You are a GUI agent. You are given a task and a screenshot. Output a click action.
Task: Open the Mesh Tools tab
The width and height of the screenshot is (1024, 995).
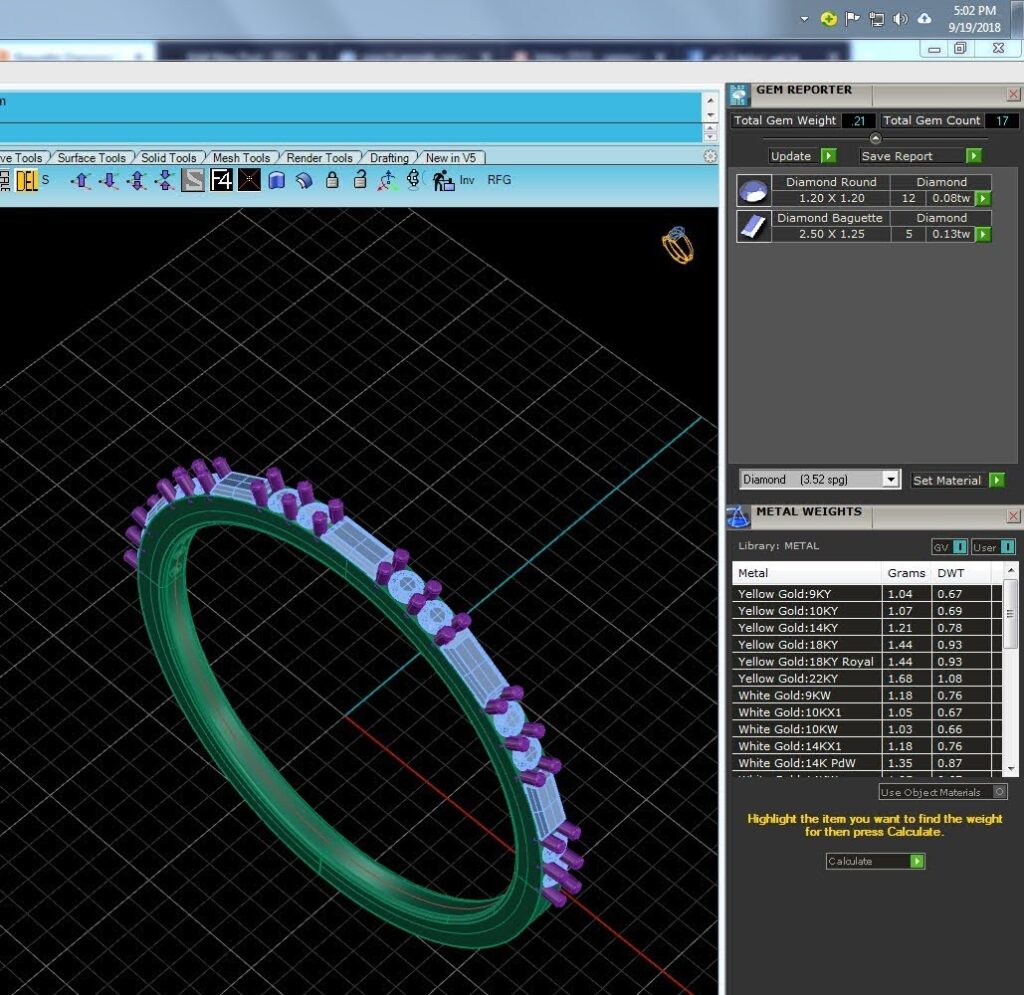pos(241,158)
